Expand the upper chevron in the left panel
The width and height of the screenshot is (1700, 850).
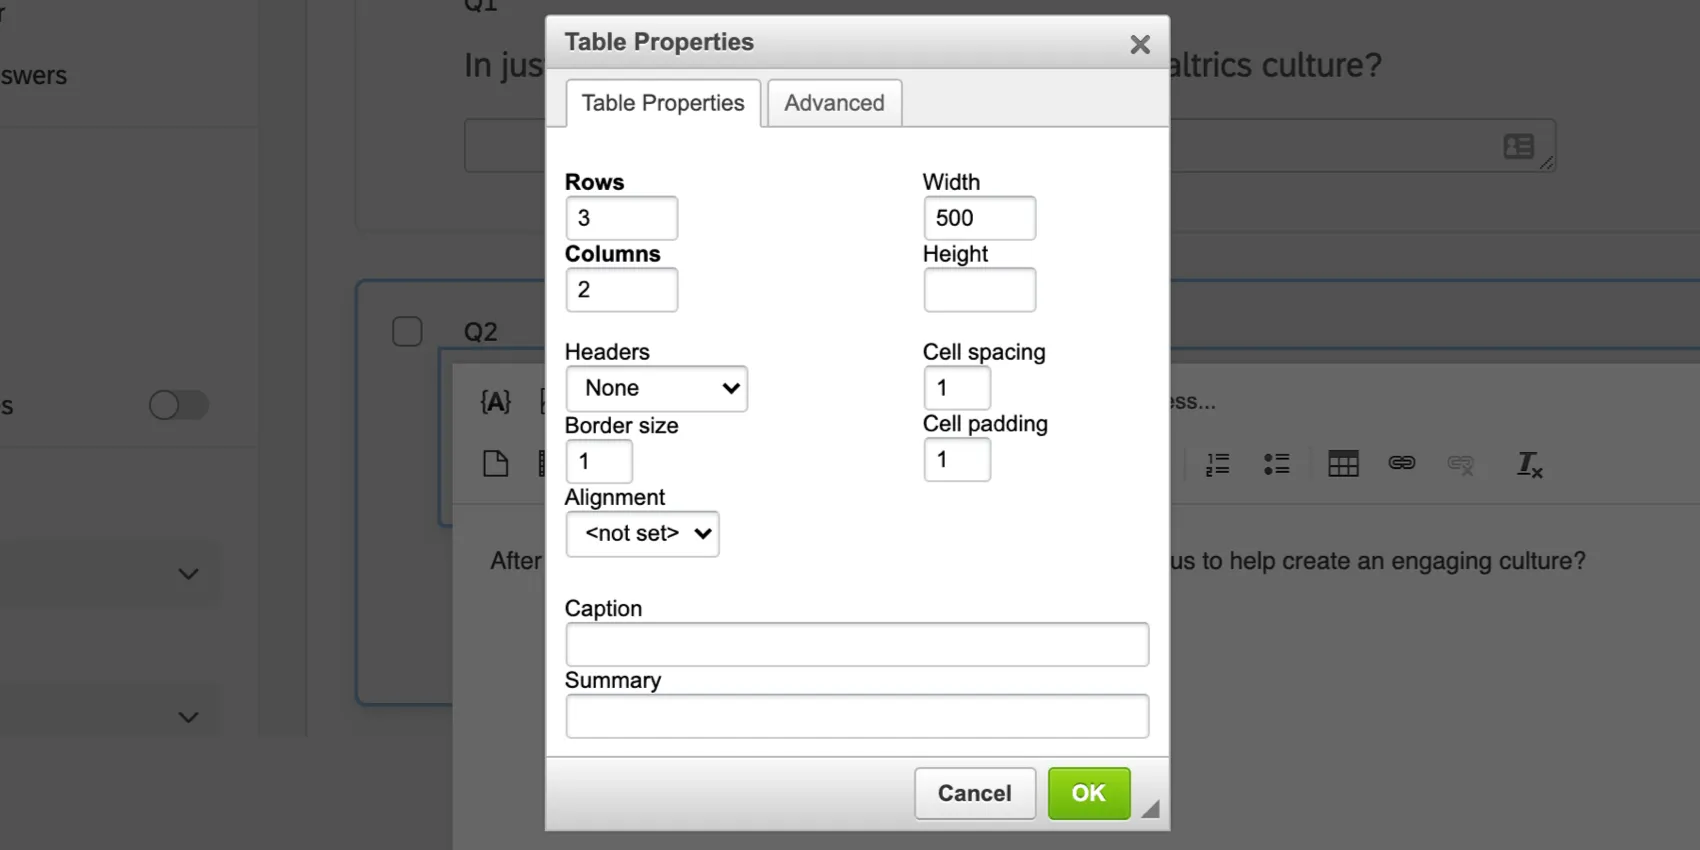188,573
